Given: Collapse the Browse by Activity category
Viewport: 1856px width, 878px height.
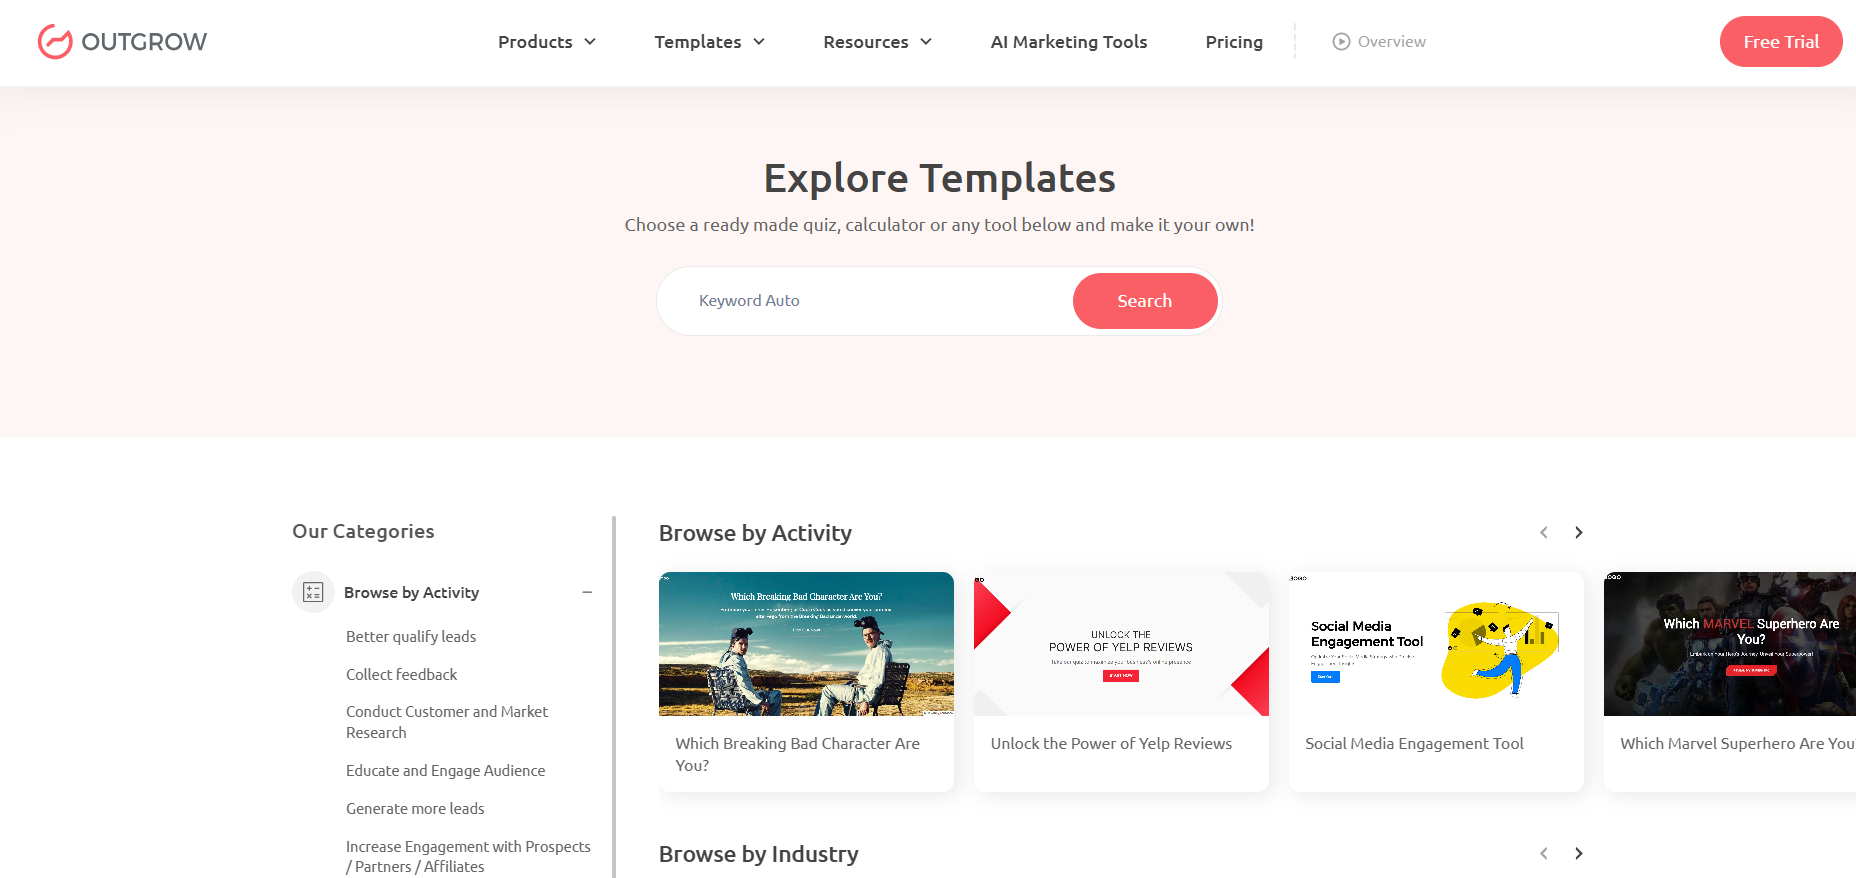Looking at the screenshot, I should [587, 592].
